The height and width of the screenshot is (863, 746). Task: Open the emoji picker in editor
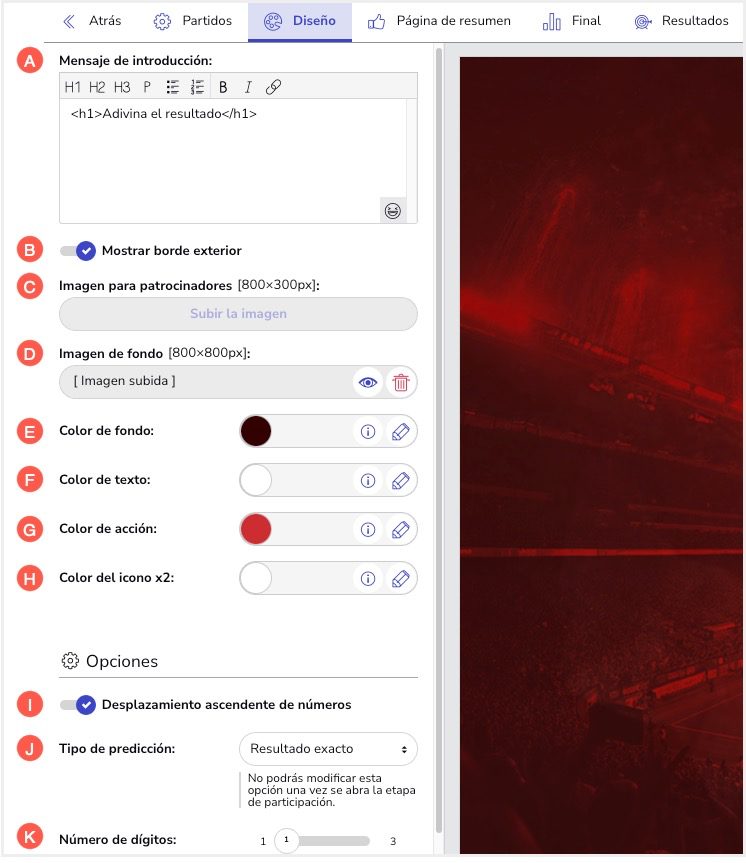pos(393,211)
